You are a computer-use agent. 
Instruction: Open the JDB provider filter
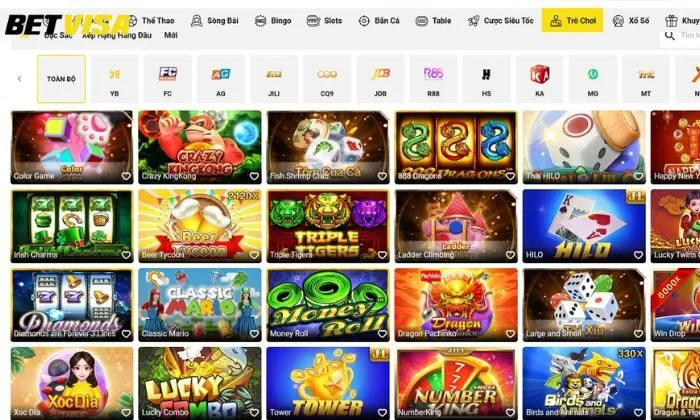[380, 79]
